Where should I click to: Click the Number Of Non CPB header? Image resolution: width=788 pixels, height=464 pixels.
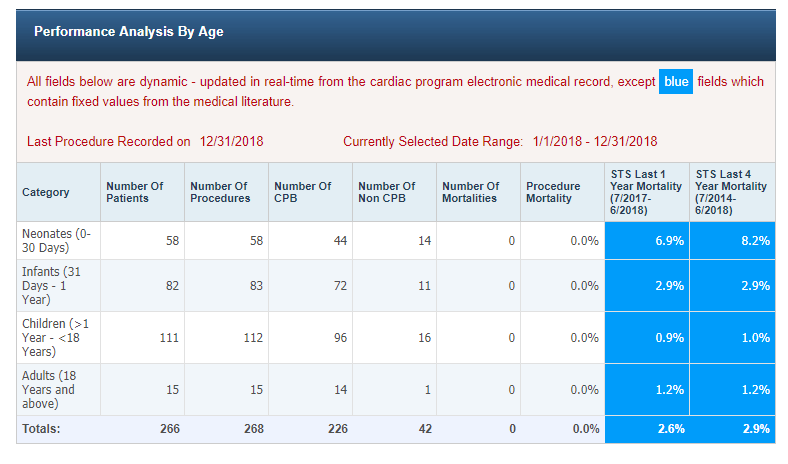(x=387, y=192)
